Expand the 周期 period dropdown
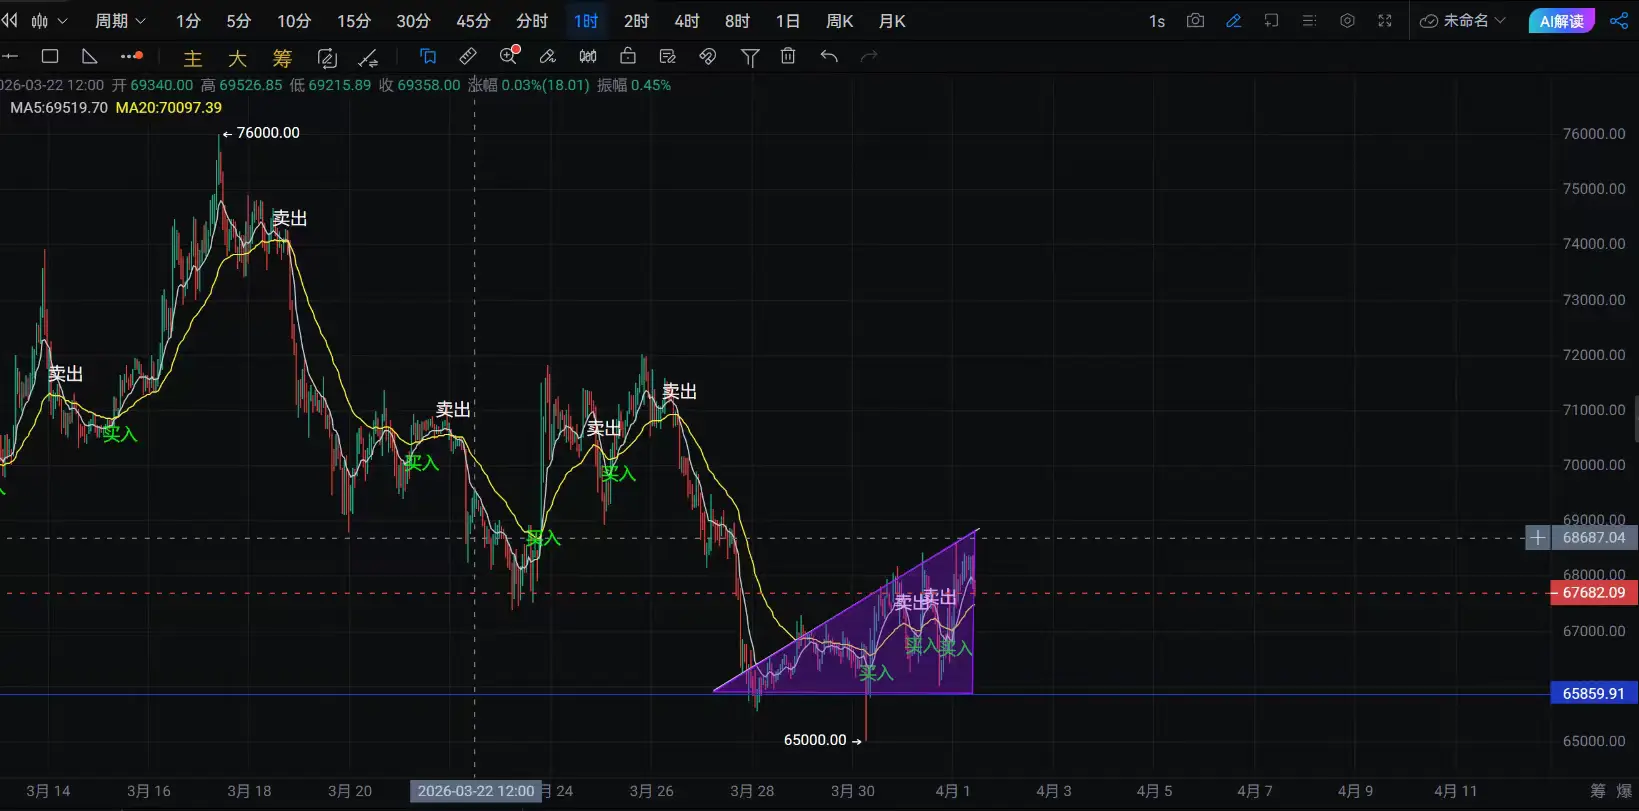The image size is (1639, 811). point(120,21)
